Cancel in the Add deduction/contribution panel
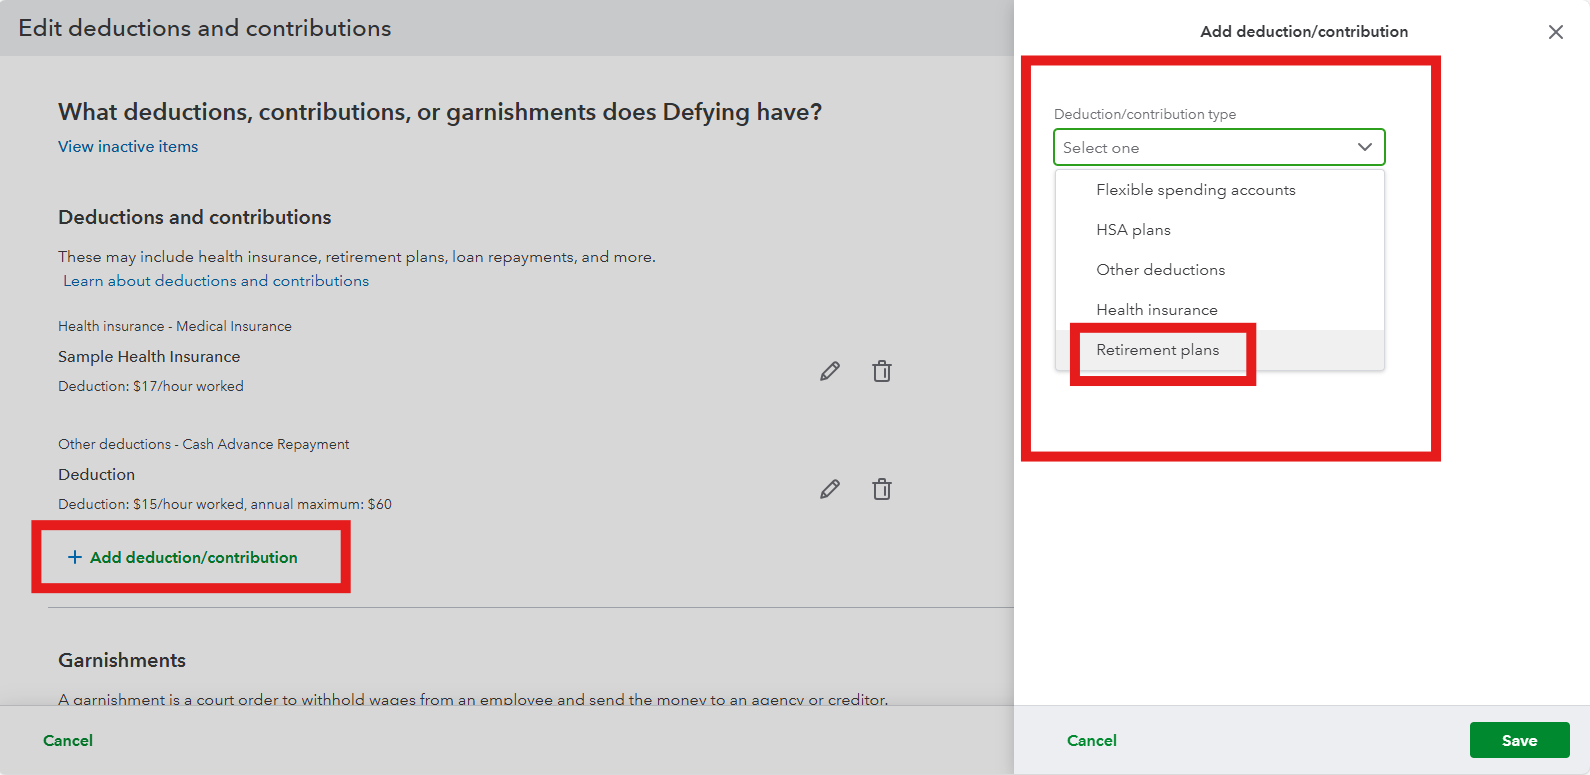Image resolution: width=1590 pixels, height=775 pixels. pos(1091,741)
